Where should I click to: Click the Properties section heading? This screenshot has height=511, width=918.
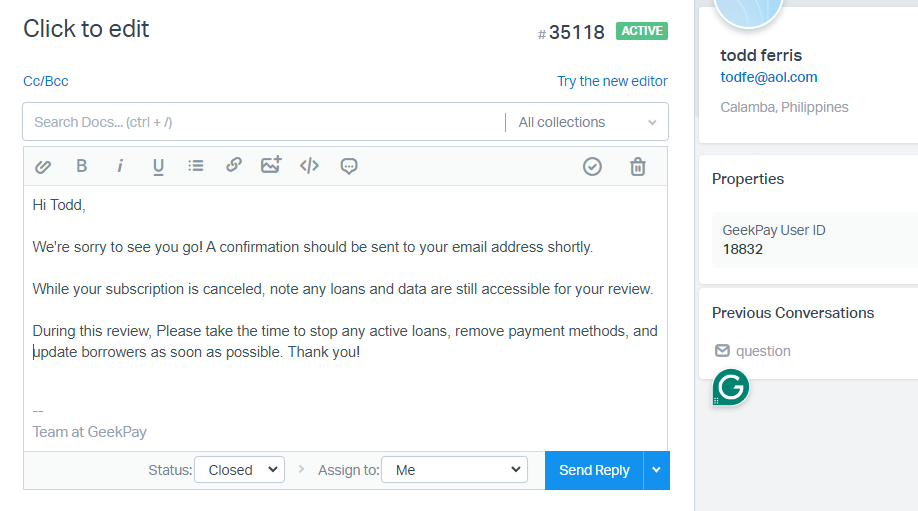748,179
